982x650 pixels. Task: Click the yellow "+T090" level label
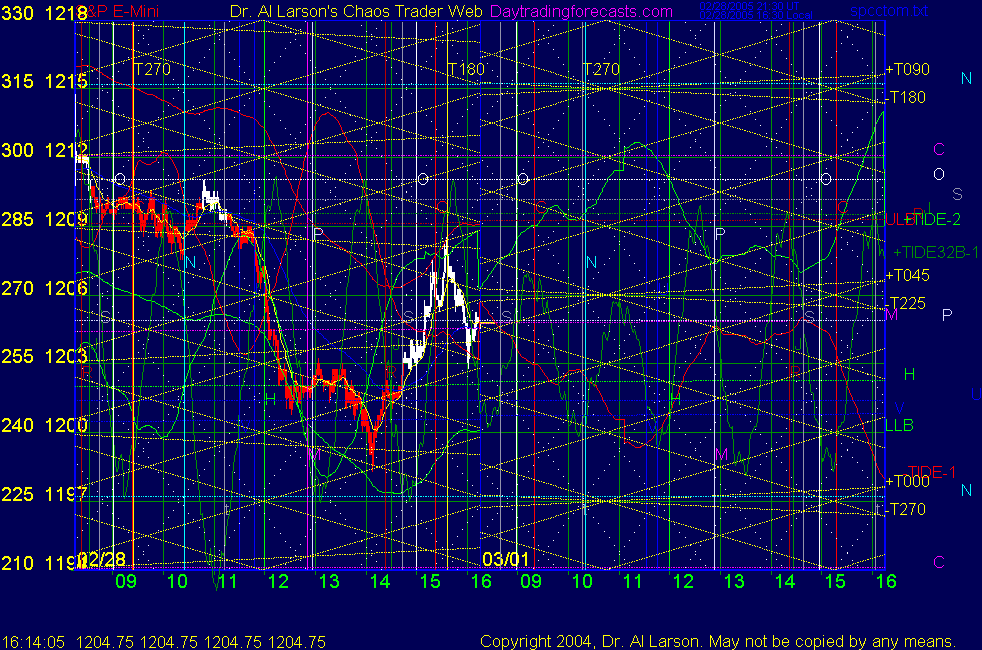(x=907, y=70)
